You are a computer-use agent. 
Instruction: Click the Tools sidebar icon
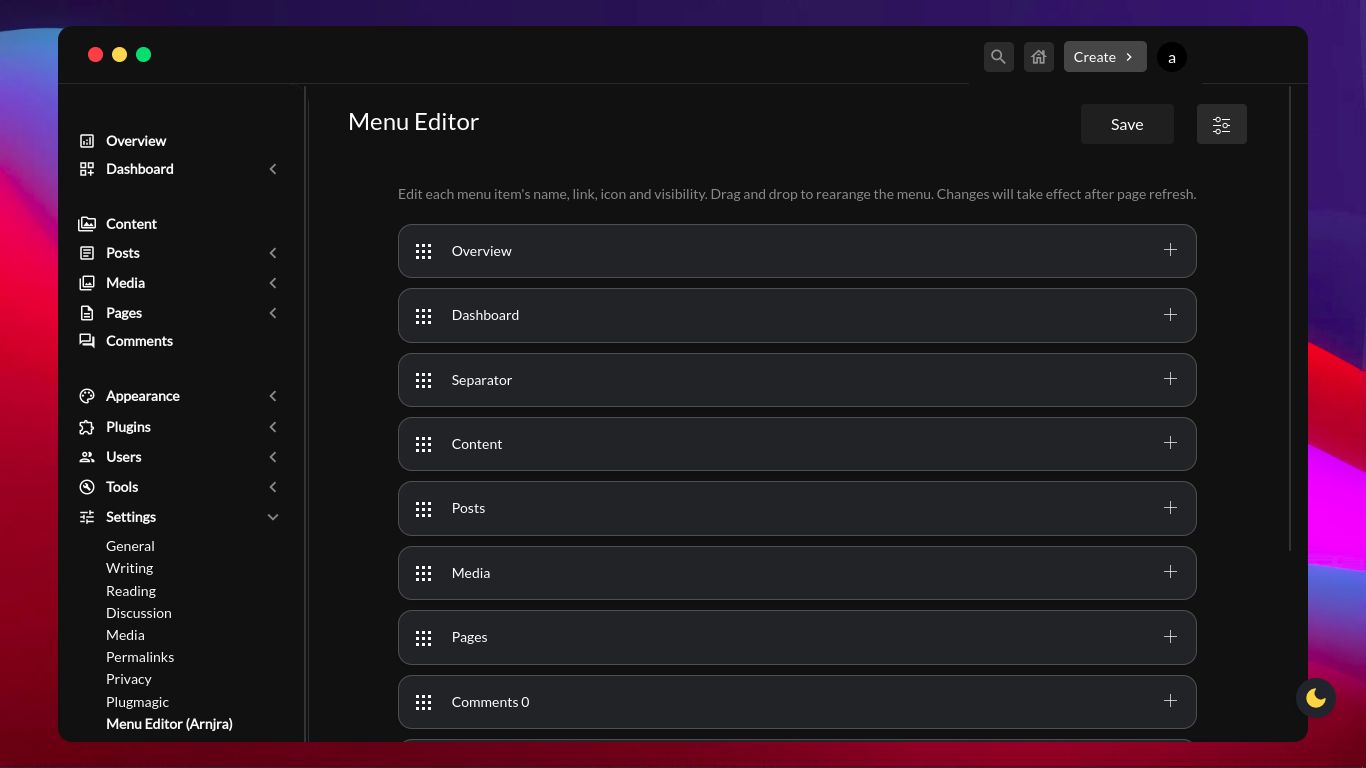click(87, 487)
